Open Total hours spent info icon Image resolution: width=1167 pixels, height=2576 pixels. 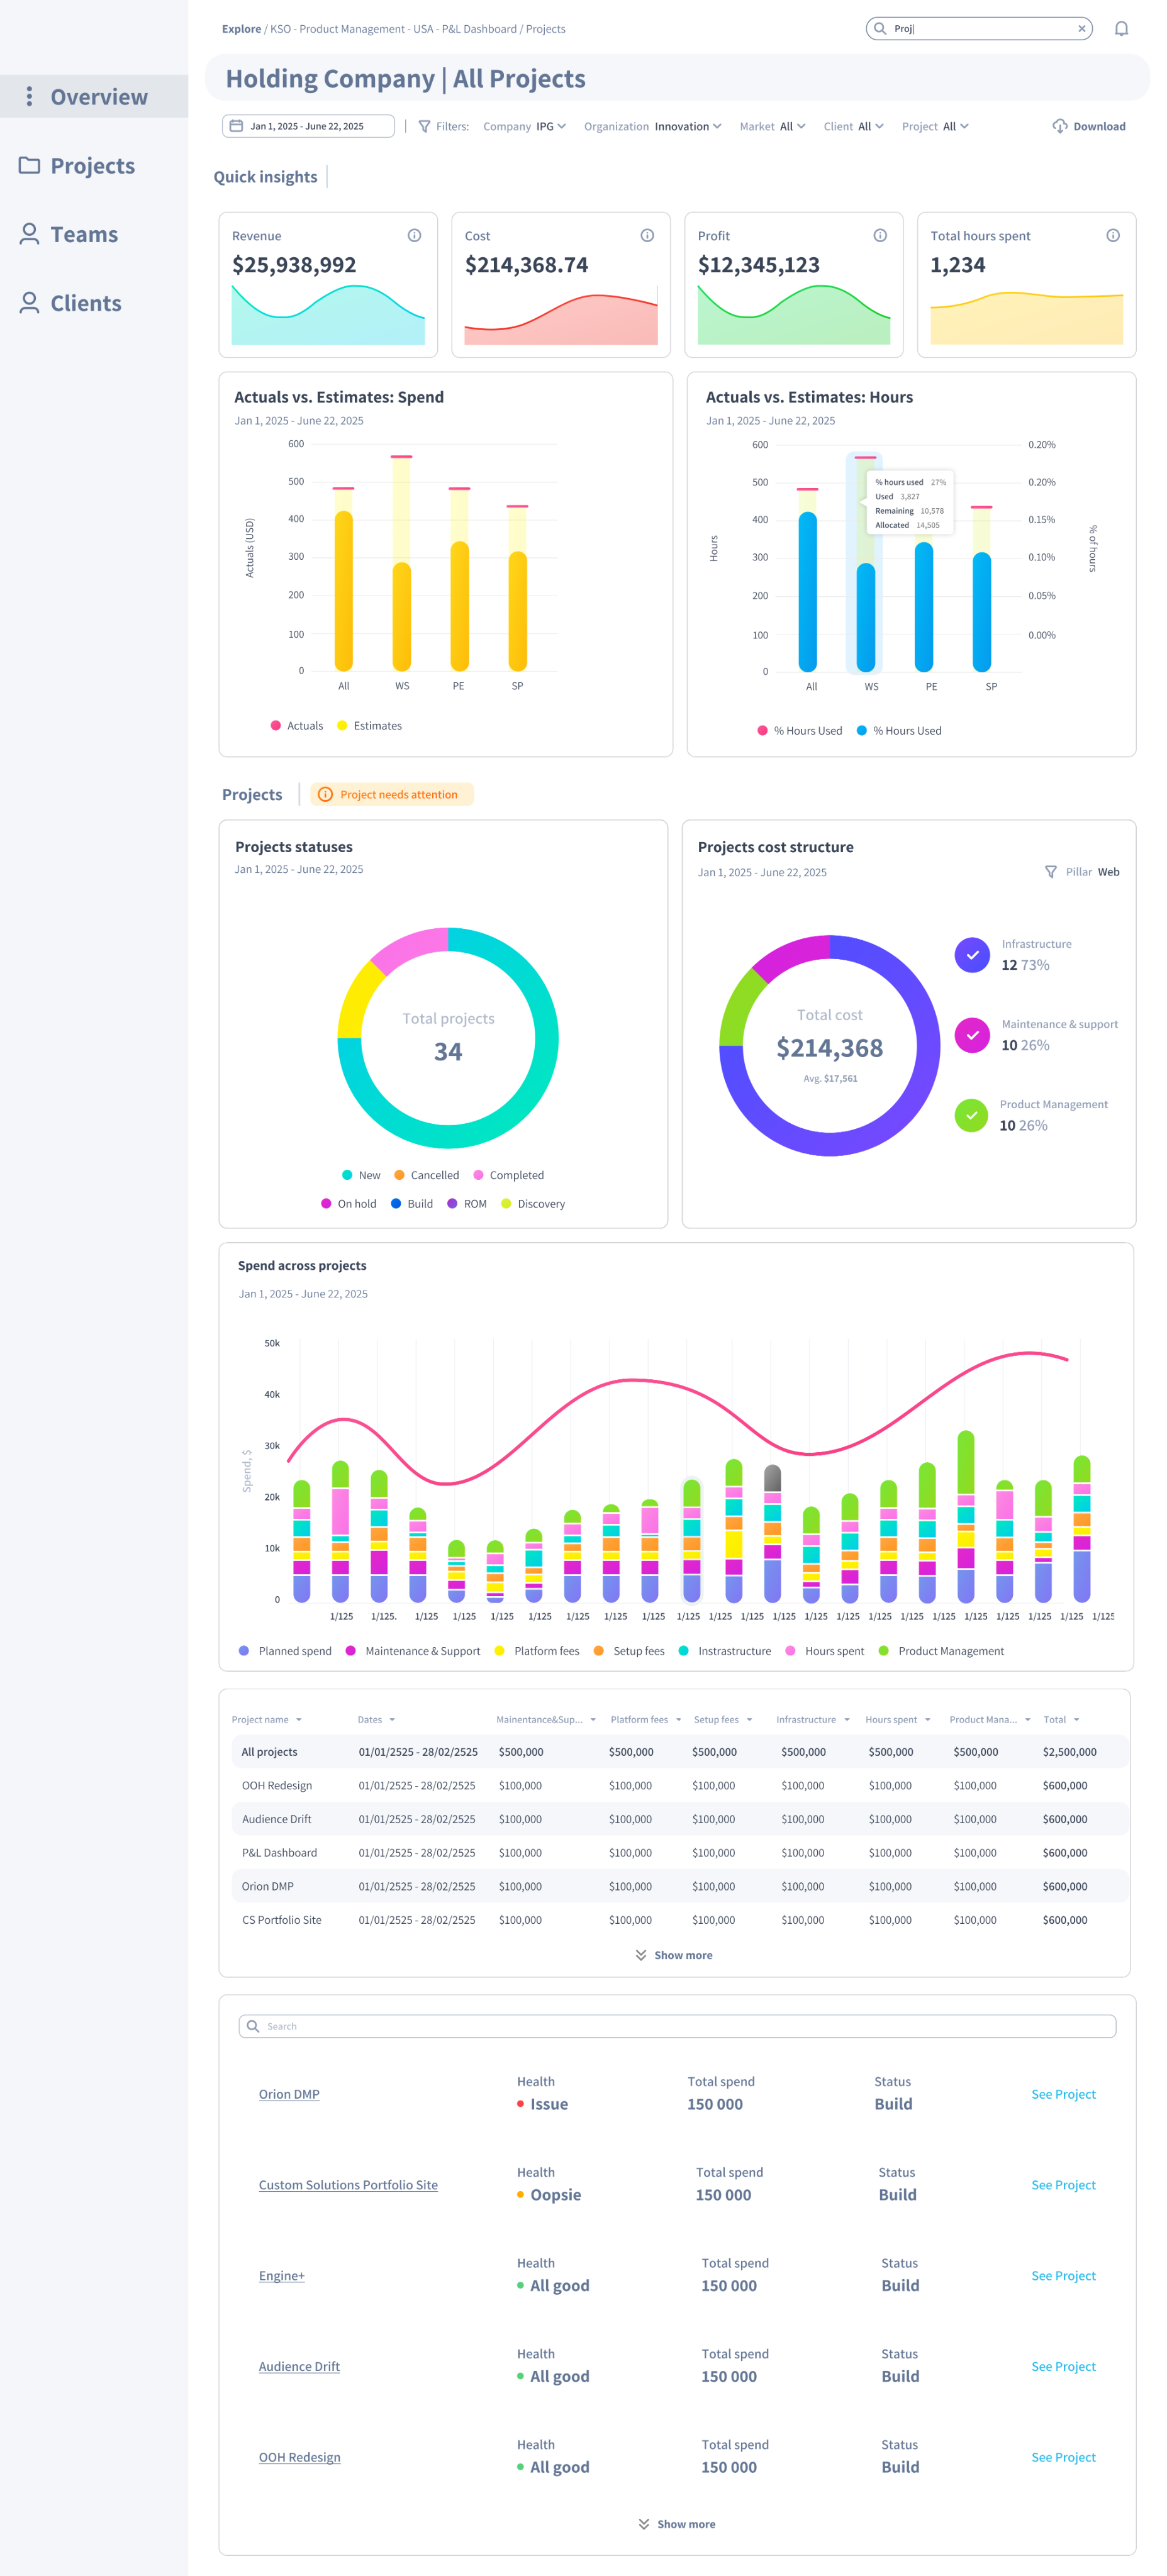coord(1112,236)
